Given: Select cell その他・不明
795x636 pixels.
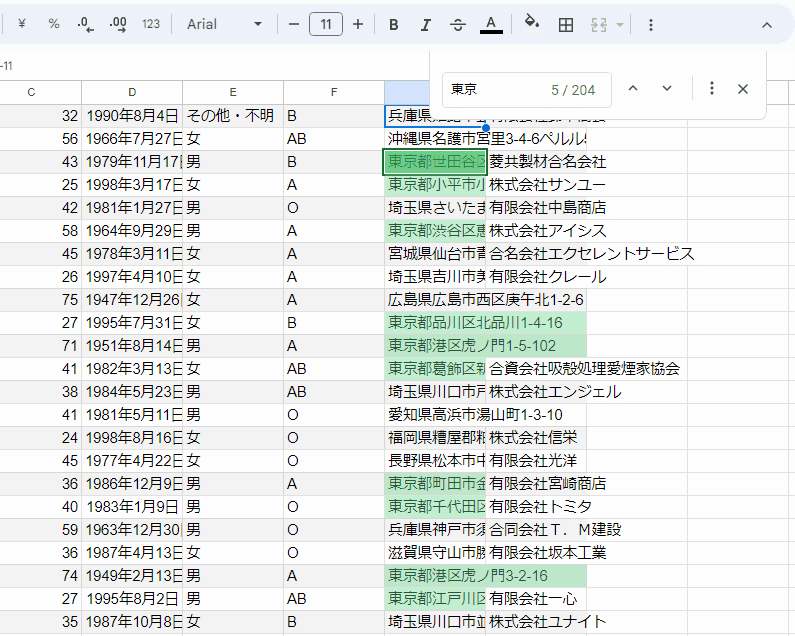Looking at the screenshot, I should [233, 116].
